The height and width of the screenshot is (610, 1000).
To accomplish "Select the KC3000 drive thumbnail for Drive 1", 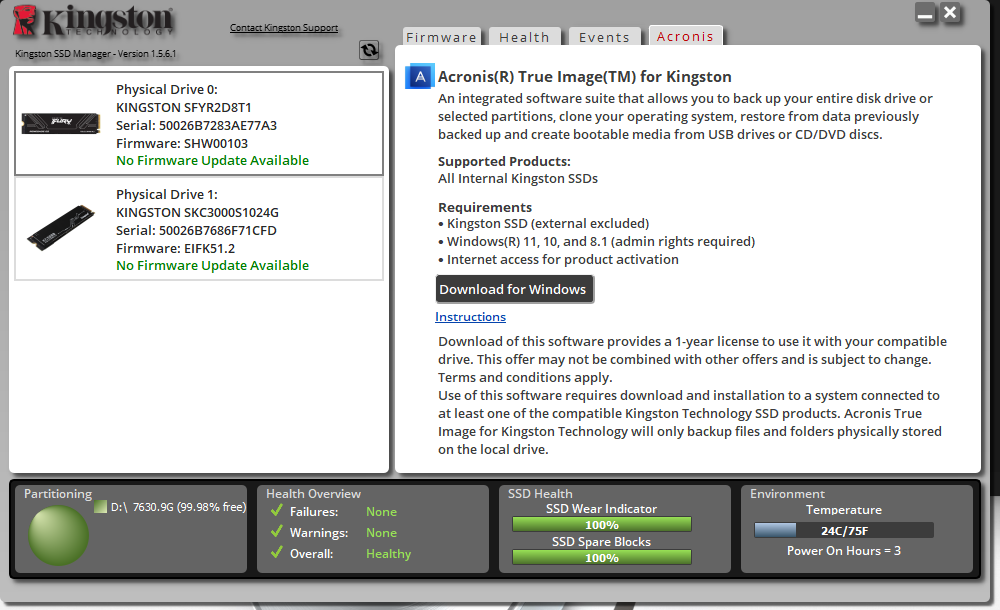I will click(x=61, y=228).
